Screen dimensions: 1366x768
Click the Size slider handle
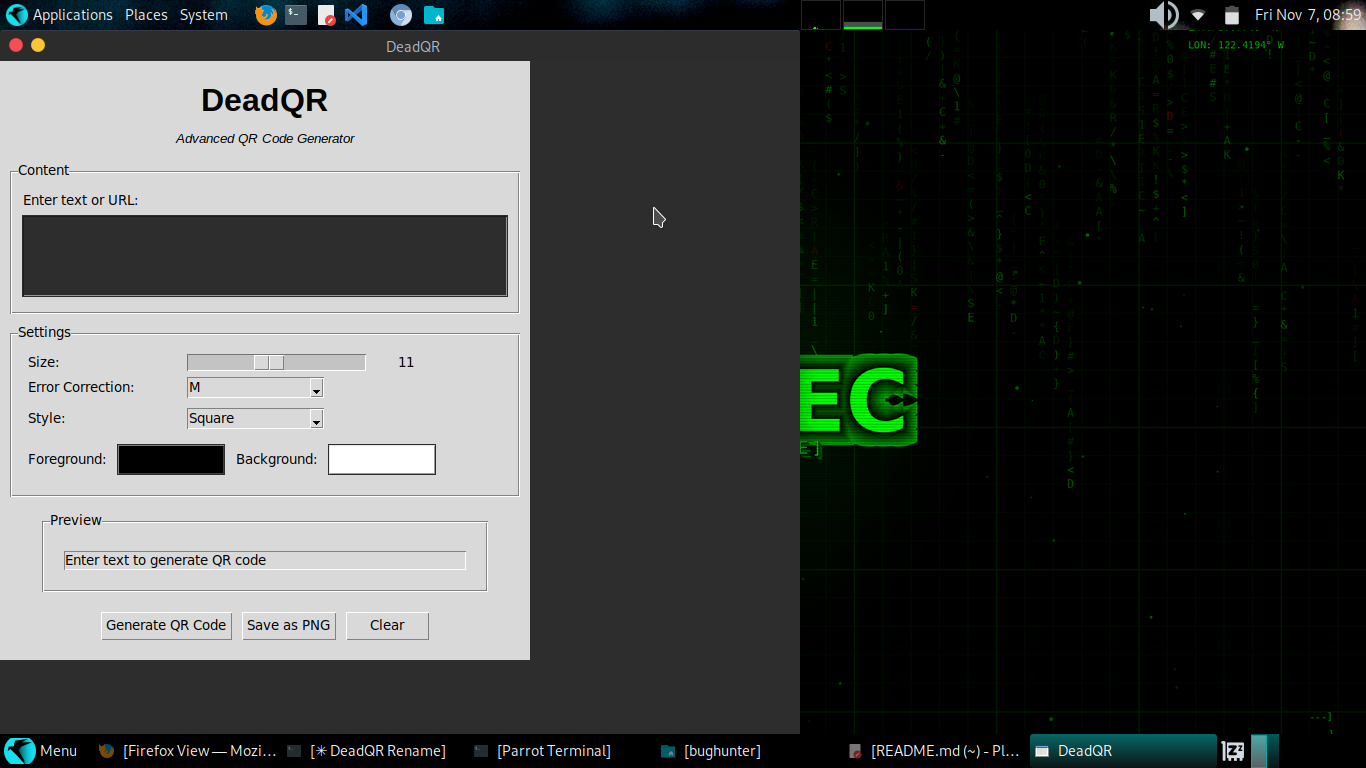(269, 362)
